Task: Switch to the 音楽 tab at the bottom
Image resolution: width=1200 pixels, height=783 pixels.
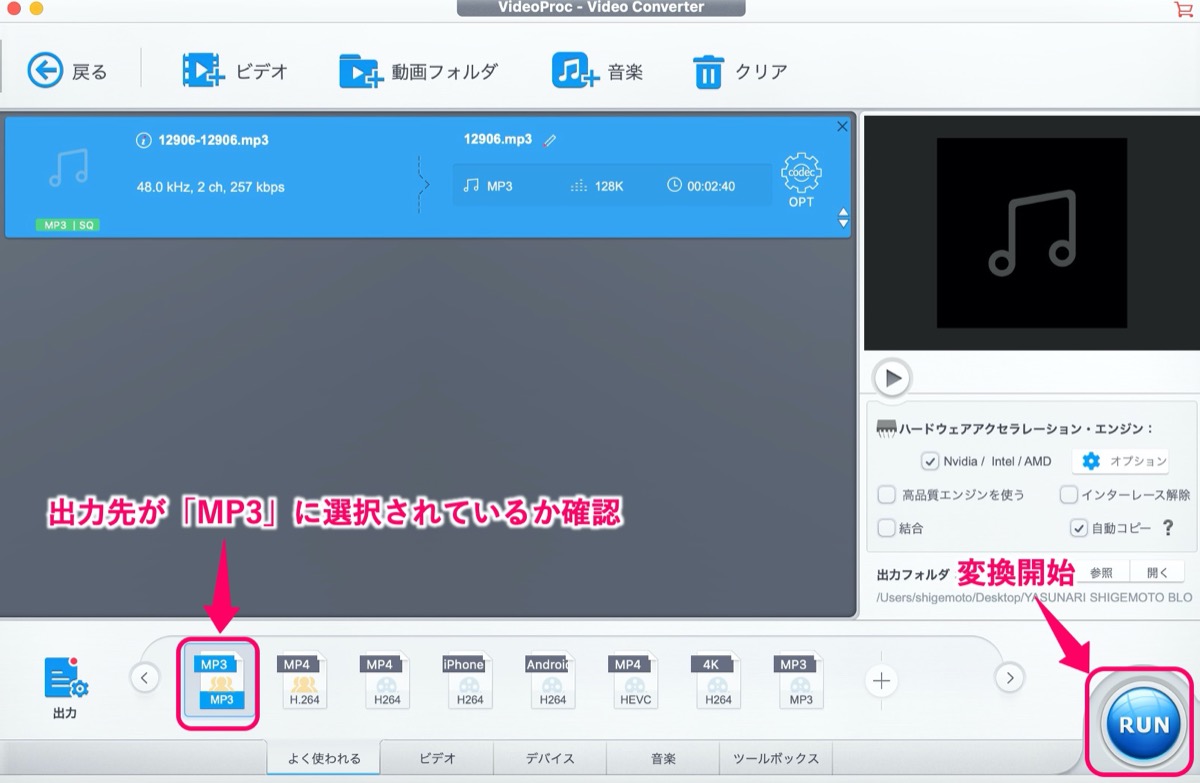Action: pos(663,757)
